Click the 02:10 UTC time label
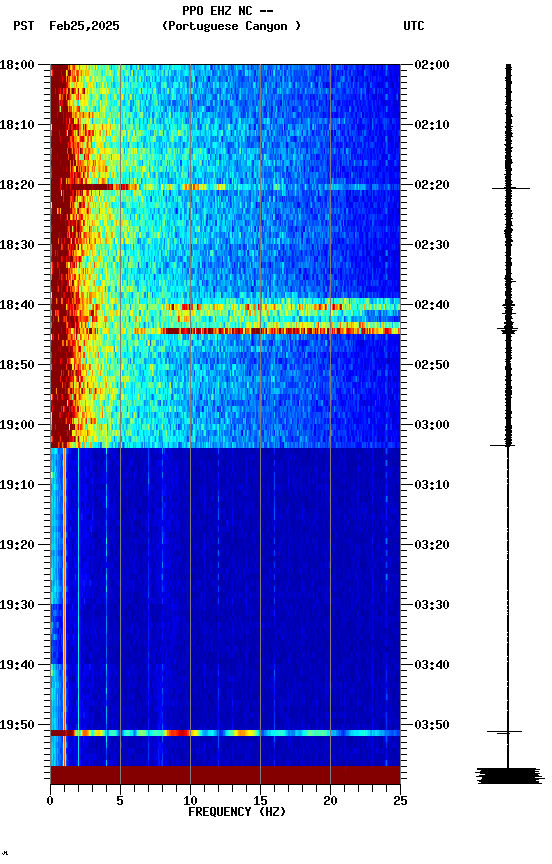Image resolution: width=552 pixels, height=864 pixels. click(x=432, y=125)
